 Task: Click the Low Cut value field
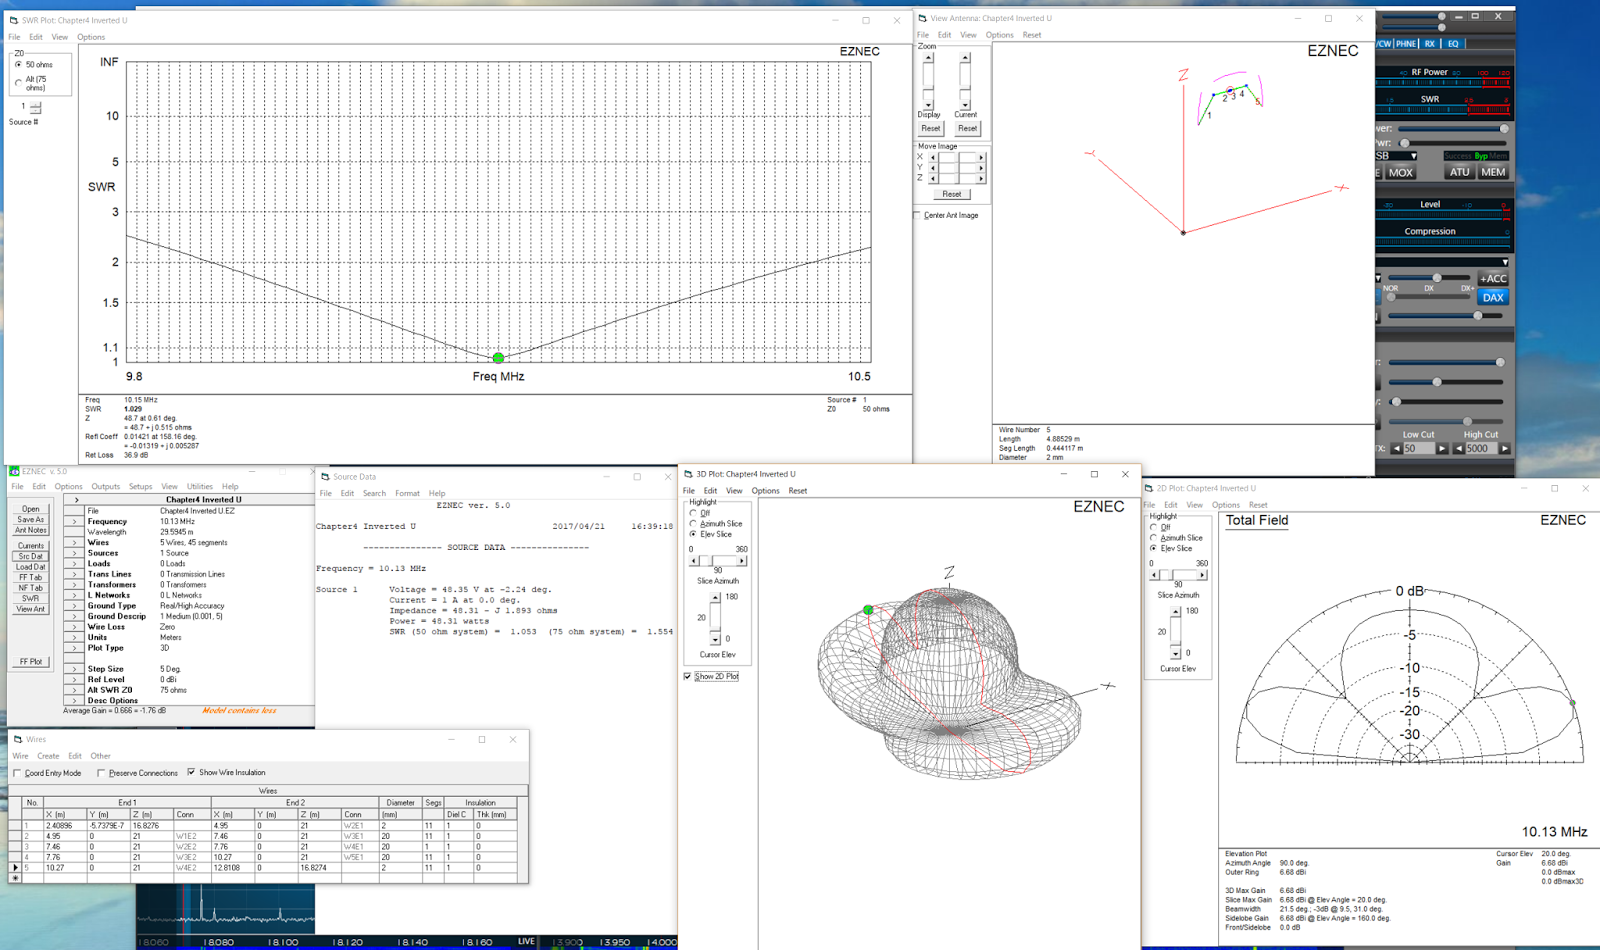1419,449
